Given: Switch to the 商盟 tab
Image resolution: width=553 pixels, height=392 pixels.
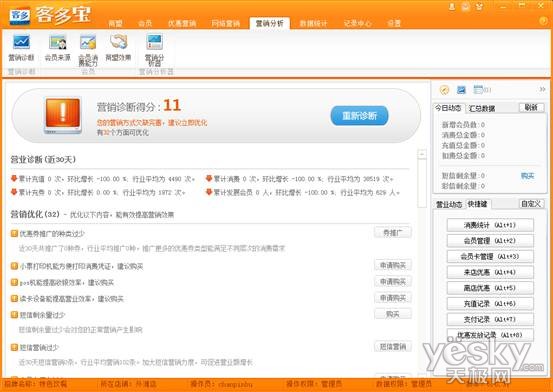Looking at the screenshot, I should [115, 24].
